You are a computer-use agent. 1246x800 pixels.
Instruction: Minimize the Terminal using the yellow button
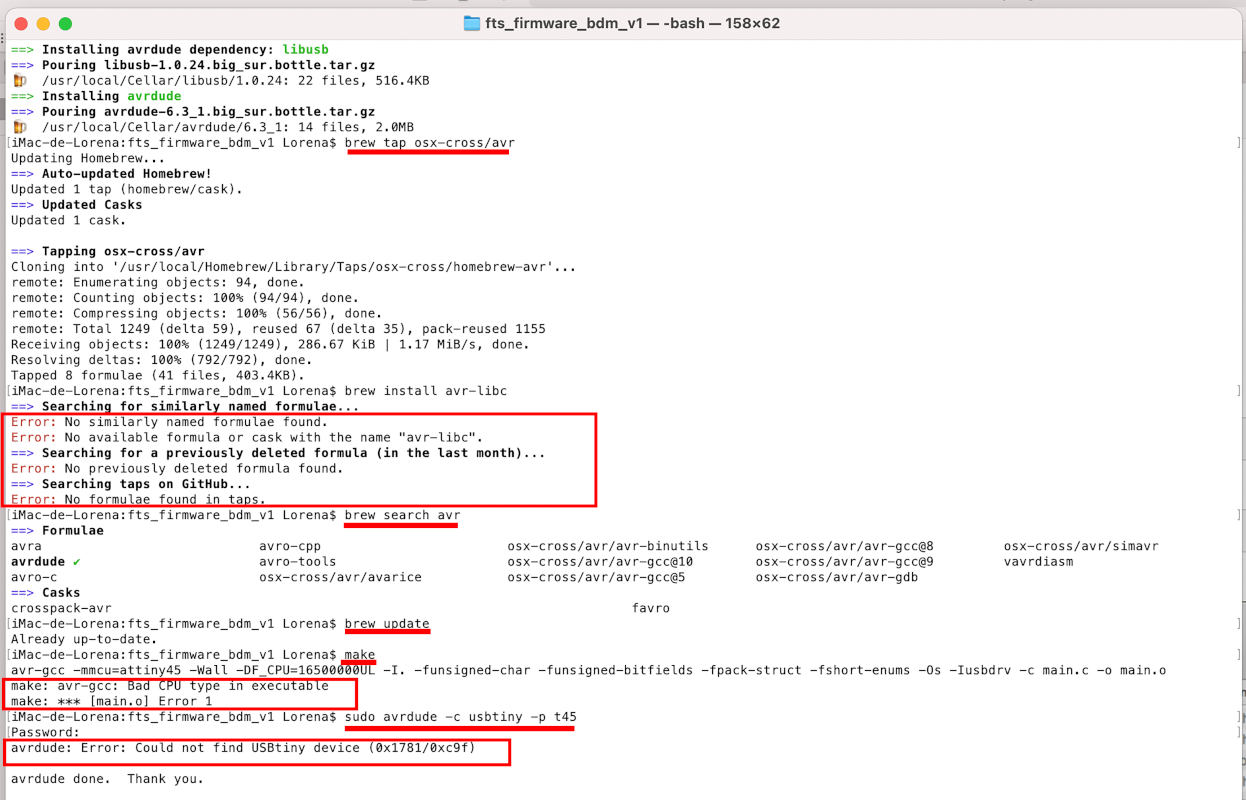coord(43,23)
